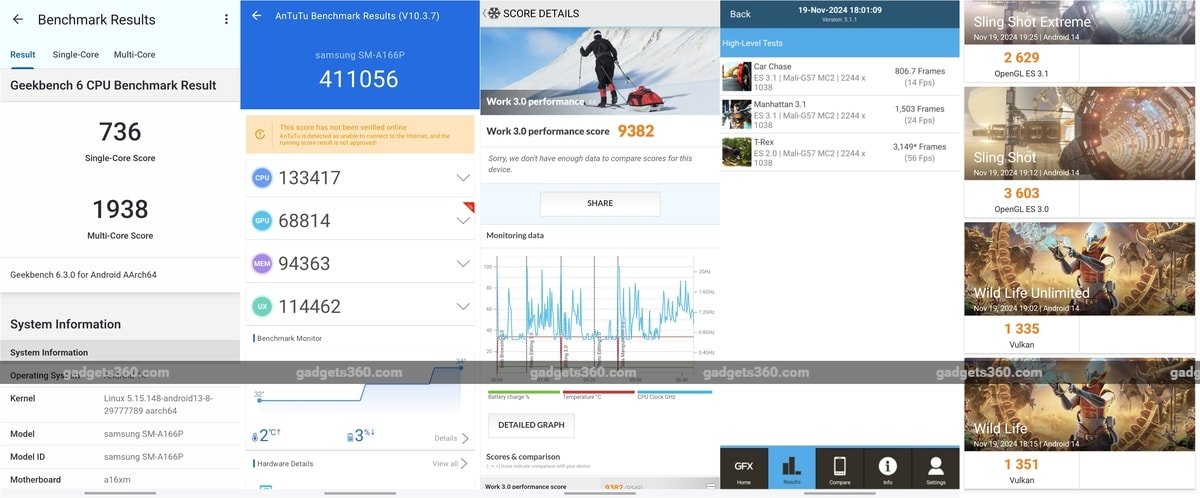Click the Work 3.0 score 9382
This screenshot has width=1200, height=498.
[x=636, y=131]
